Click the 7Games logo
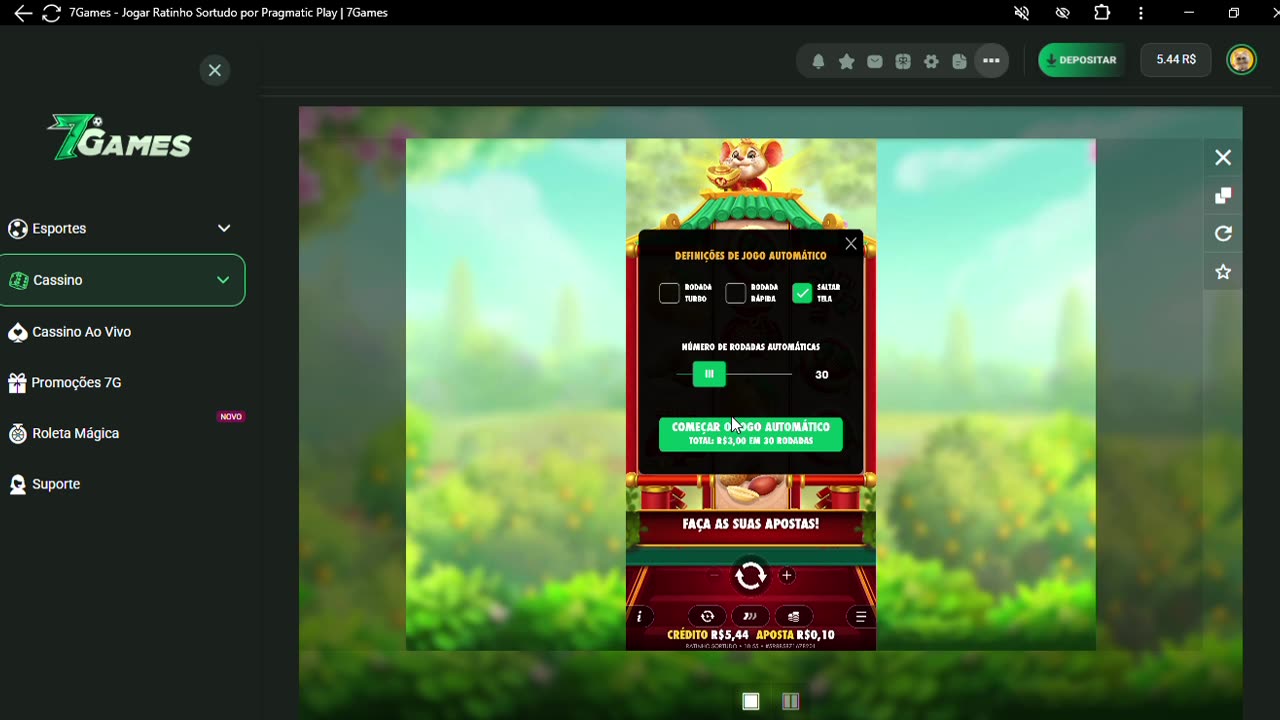Image resolution: width=1280 pixels, height=720 pixels. click(x=120, y=137)
